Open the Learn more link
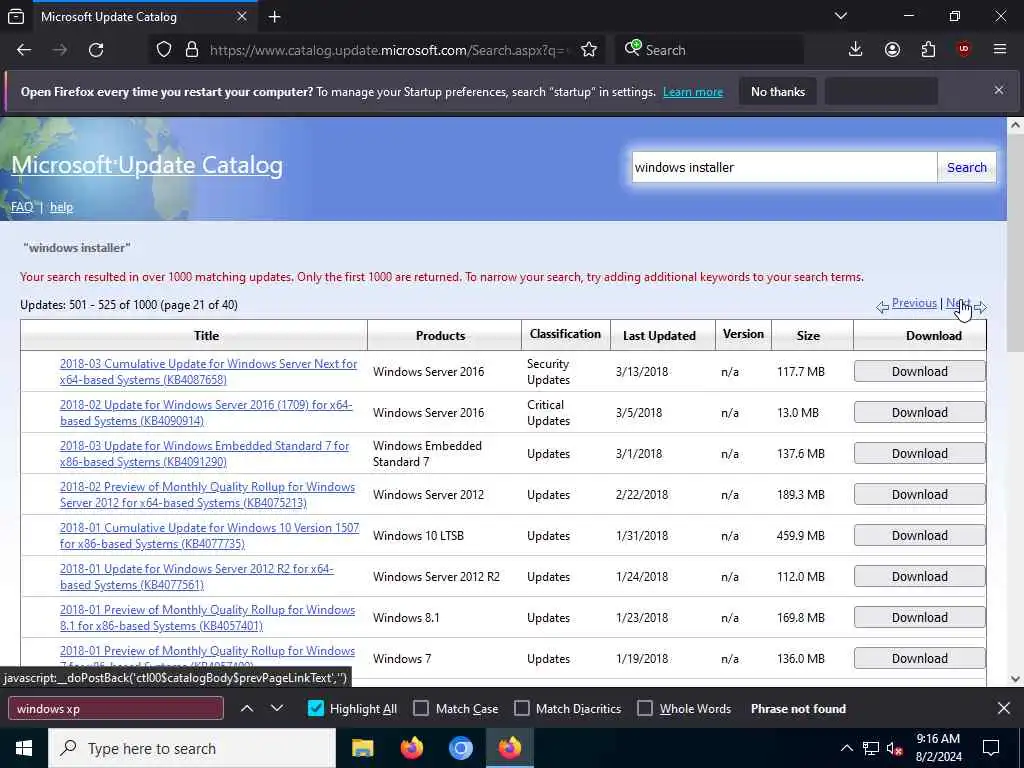This screenshot has width=1024, height=768. (693, 92)
